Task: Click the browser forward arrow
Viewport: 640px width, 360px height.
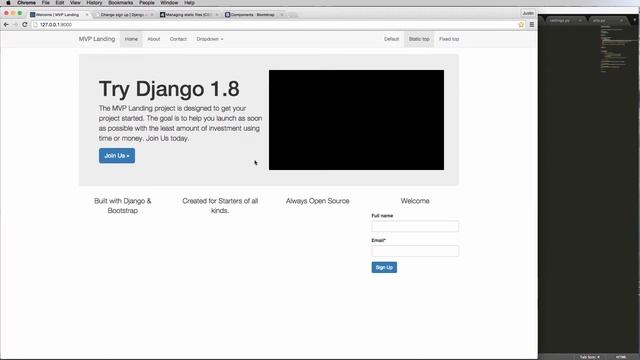Action: 15,24
